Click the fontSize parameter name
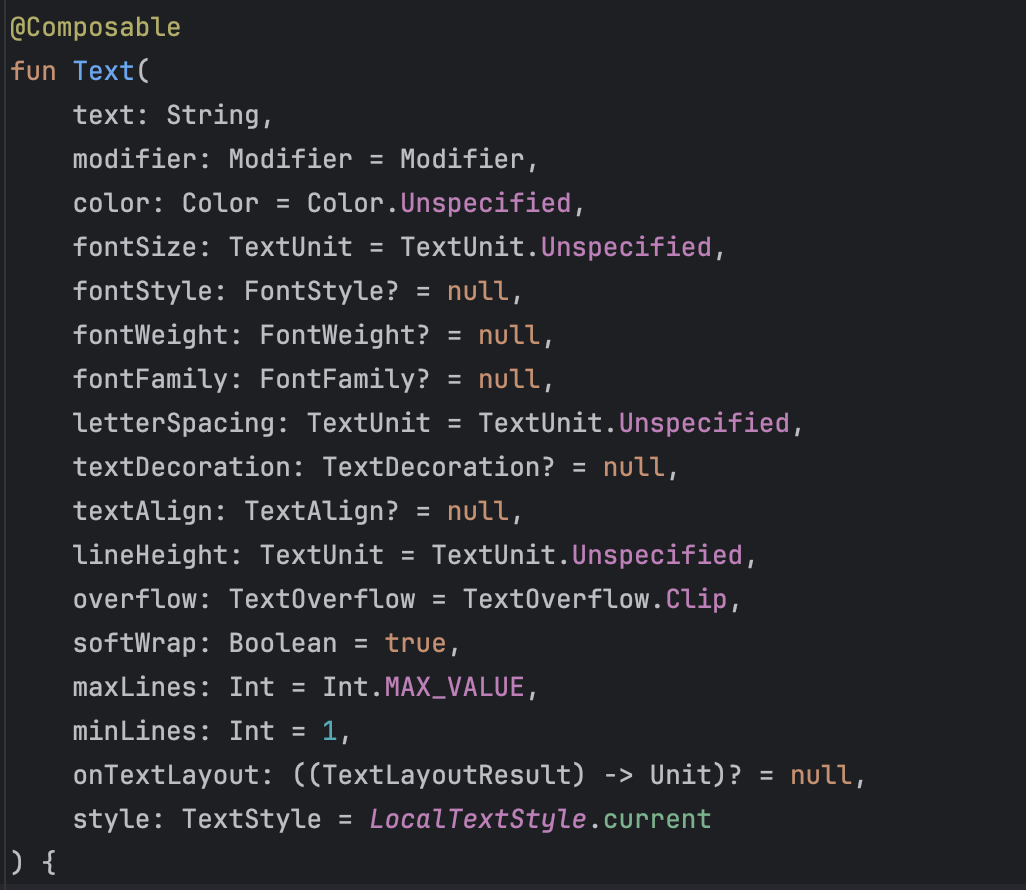The height and width of the screenshot is (890, 1026). [x=135, y=247]
